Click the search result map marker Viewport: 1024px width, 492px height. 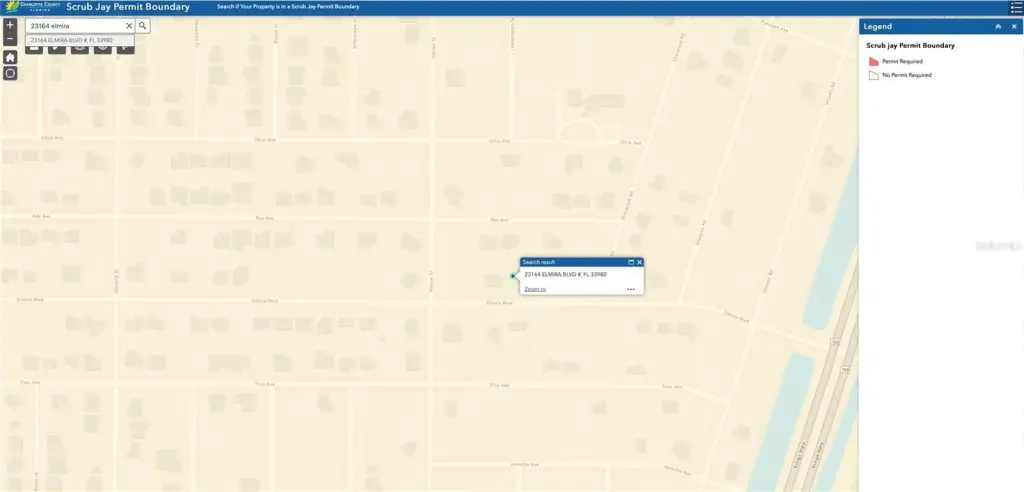pyautogui.click(x=512, y=275)
